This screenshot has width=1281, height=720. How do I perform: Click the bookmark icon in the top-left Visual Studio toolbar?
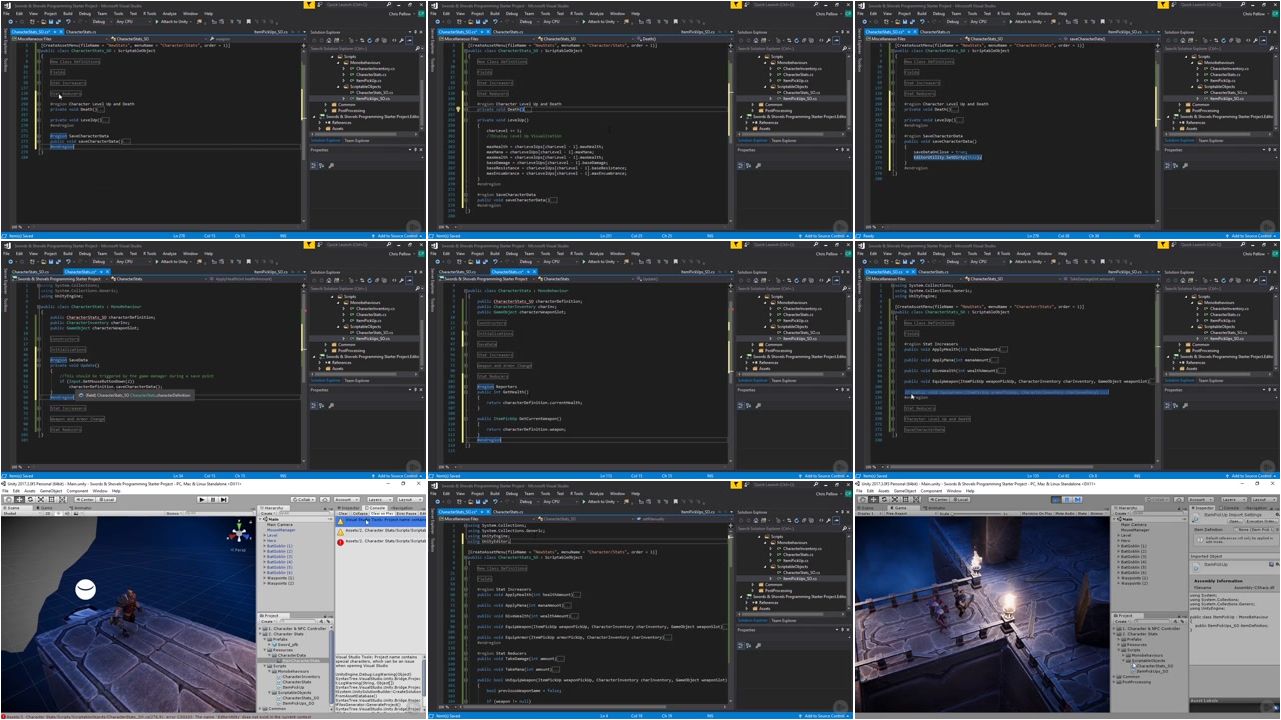click(248, 22)
